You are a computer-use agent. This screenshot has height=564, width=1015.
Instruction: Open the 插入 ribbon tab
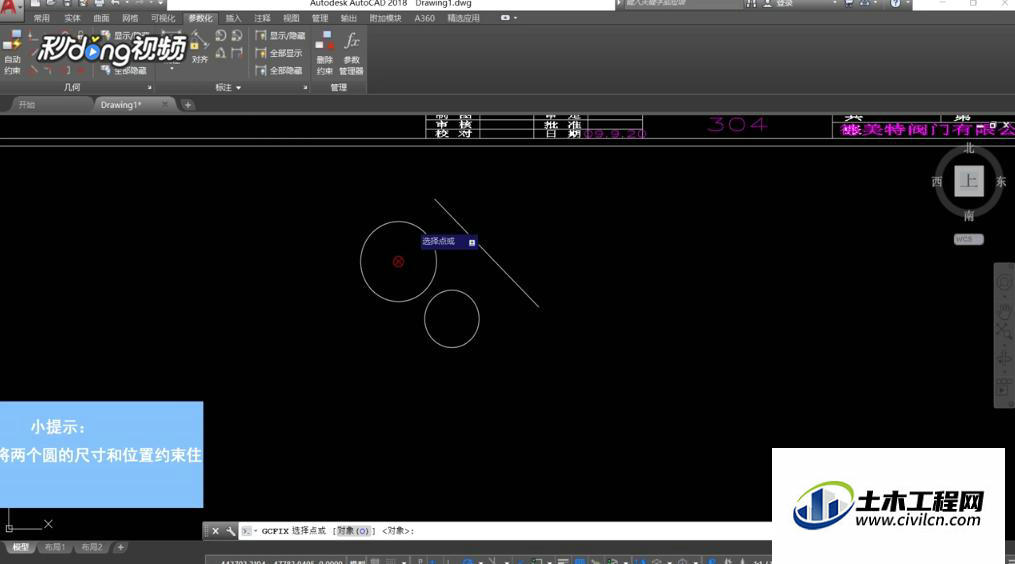click(233, 18)
